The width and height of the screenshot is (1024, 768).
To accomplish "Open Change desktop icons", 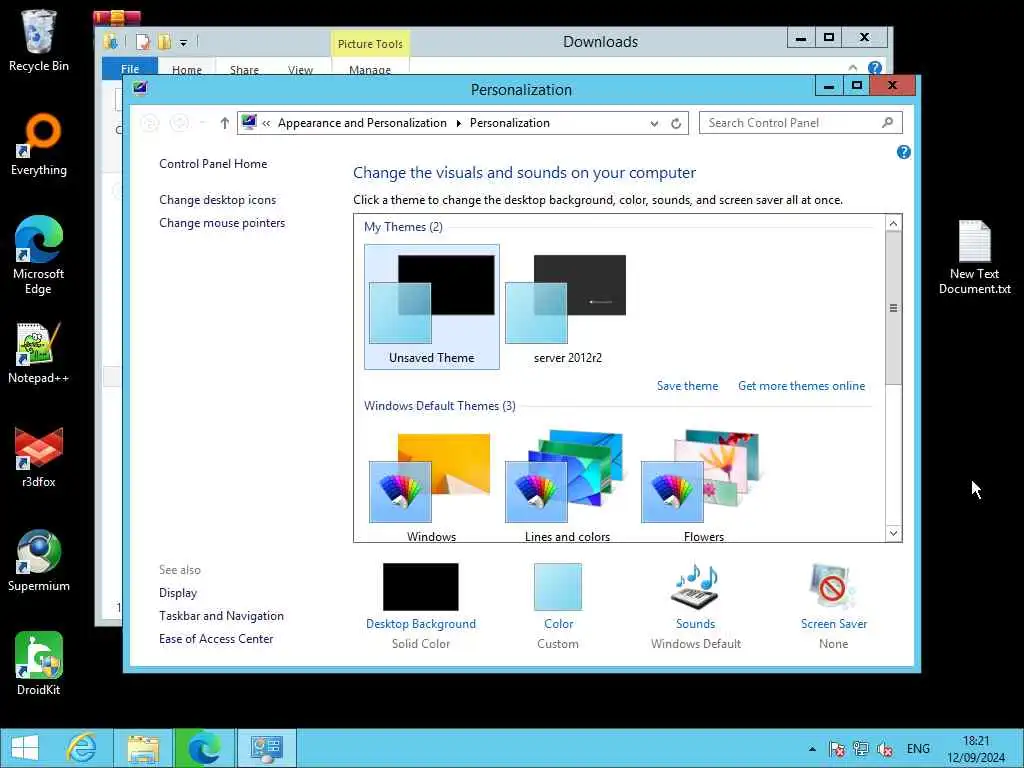I will pyautogui.click(x=217, y=200).
